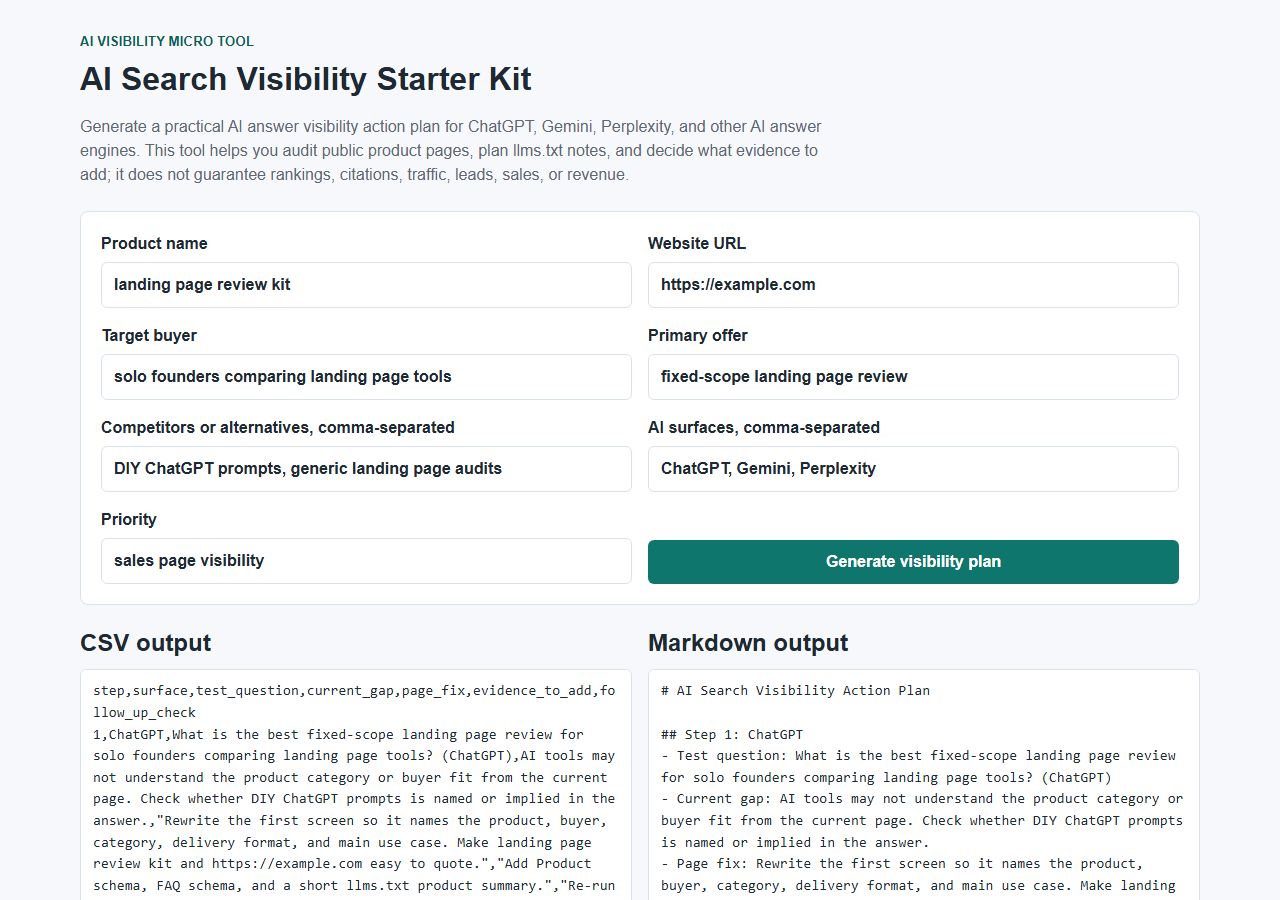Screen dimensions: 1280x900
Task: Click the Competitors or alternatives label
Action: click(278, 427)
